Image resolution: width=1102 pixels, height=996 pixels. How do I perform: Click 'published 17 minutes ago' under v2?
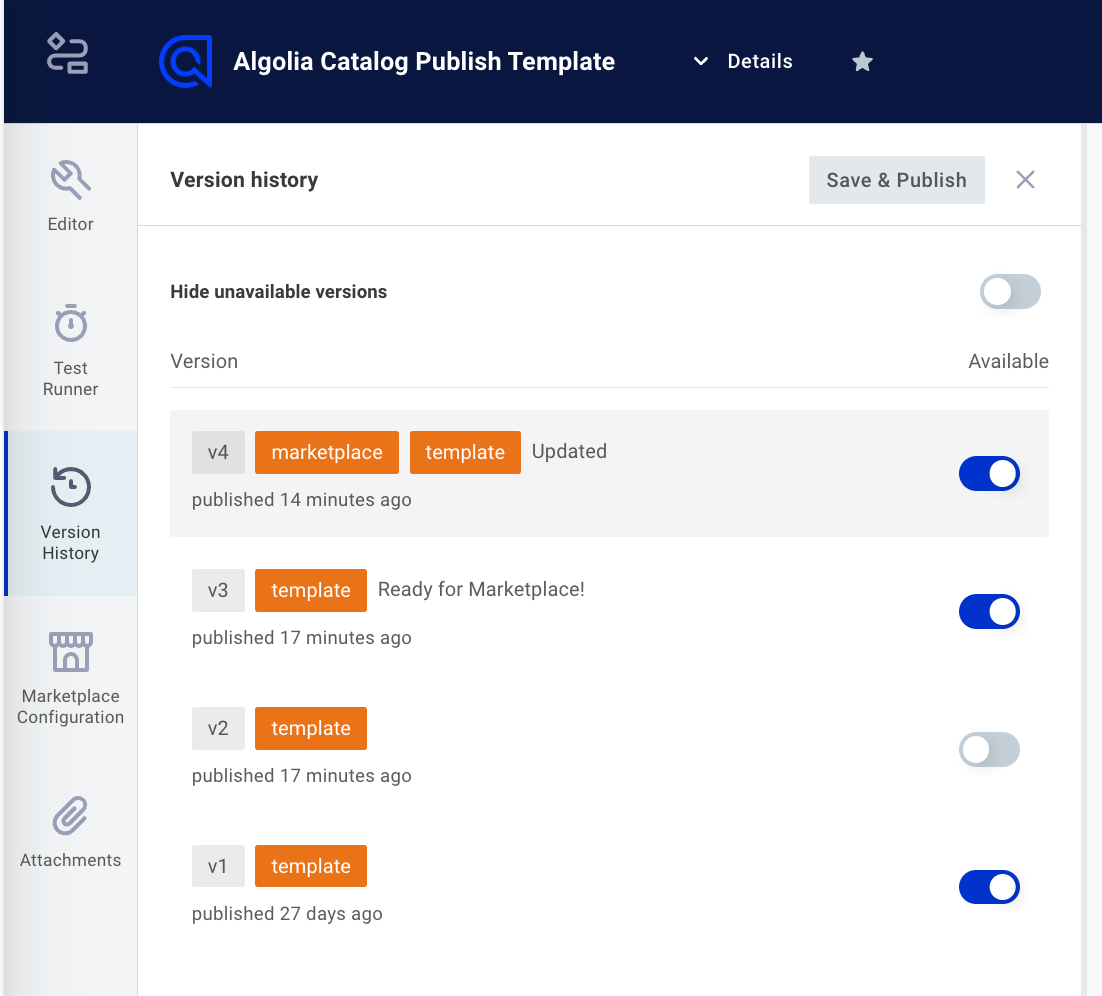point(302,776)
